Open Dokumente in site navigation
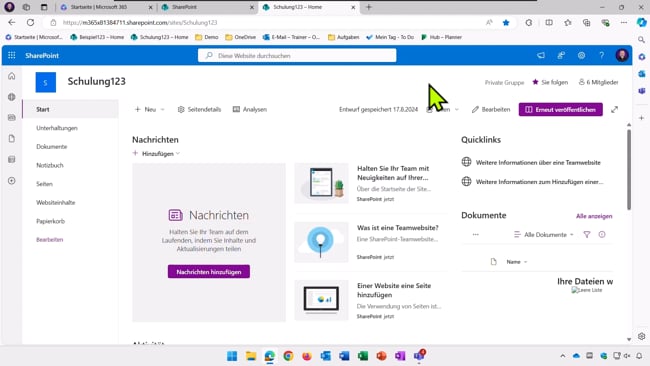Screen dimensions: 650x366 [51, 147]
